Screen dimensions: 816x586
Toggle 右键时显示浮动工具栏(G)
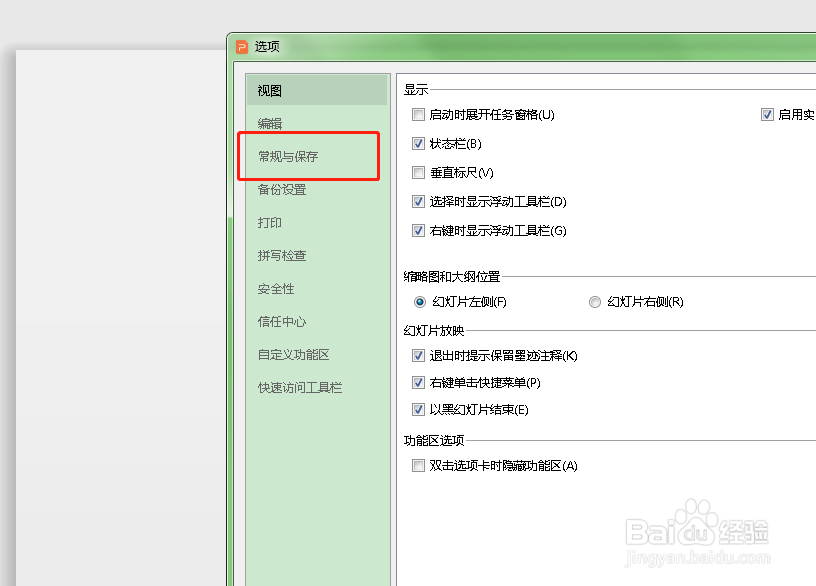[418, 231]
